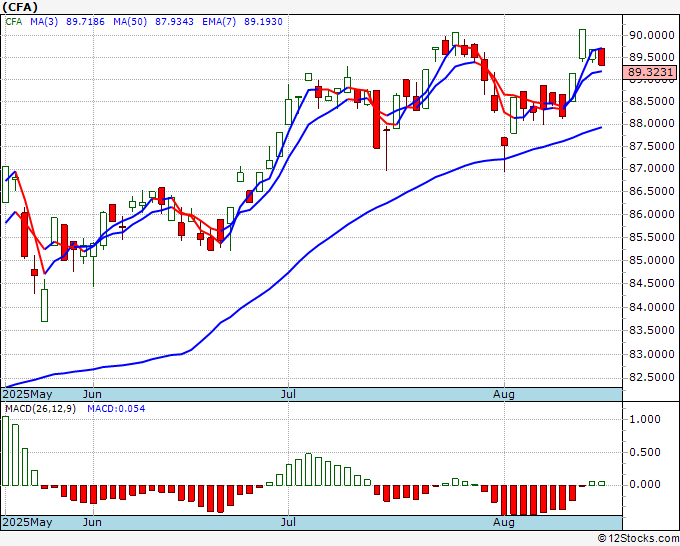Click the 85.0000 price axis label
The image size is (680, 546).
pyautogui.click(x=652, y=260)
